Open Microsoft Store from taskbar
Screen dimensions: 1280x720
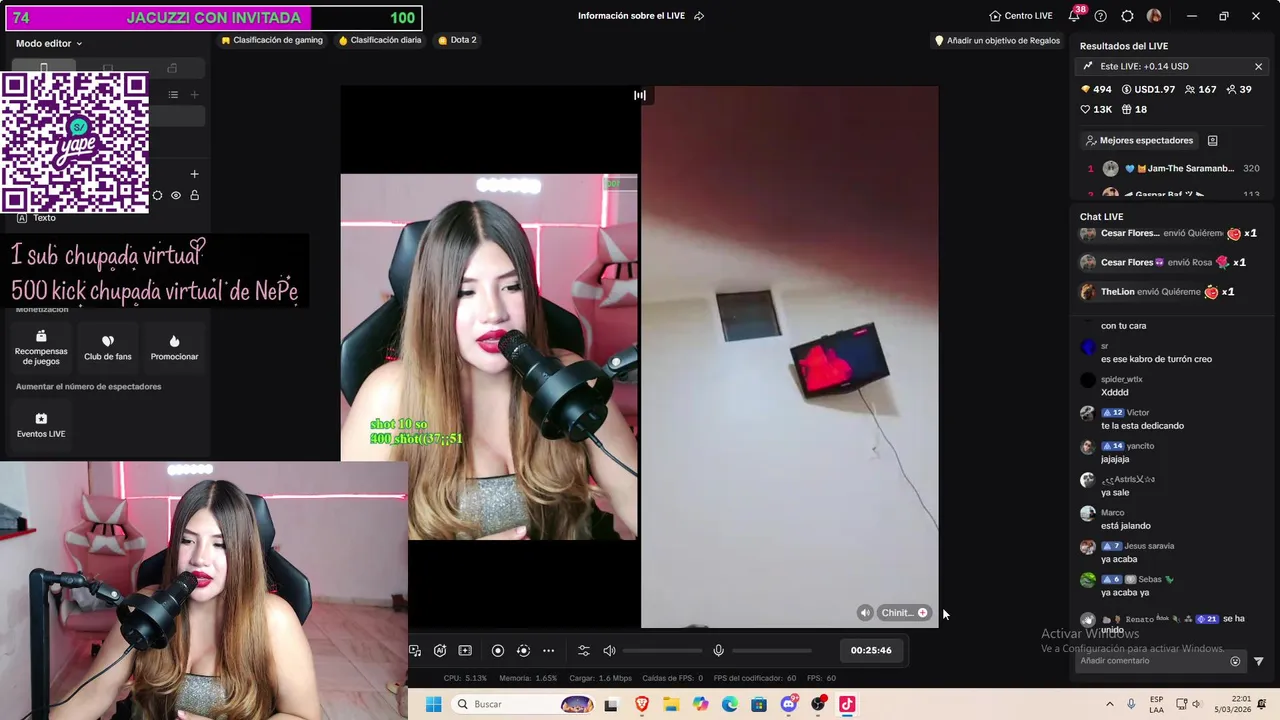click(x=759, y=704)
